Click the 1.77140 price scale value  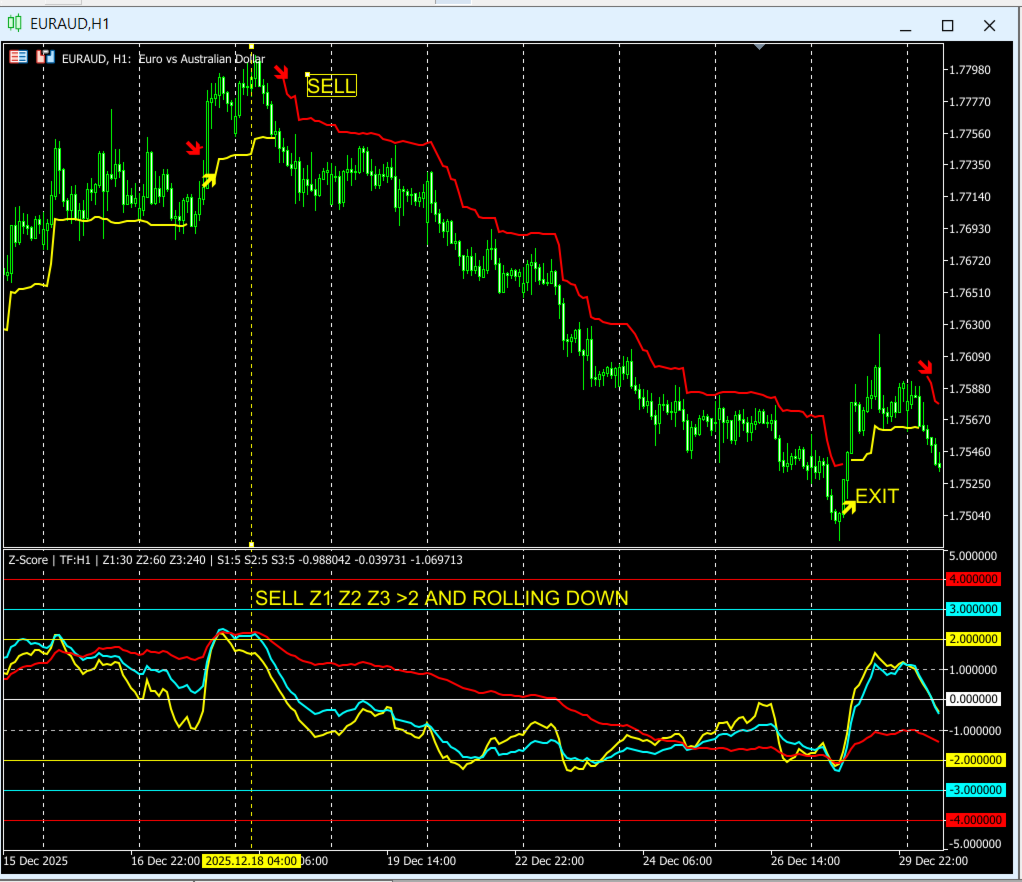tap(970, 198)
